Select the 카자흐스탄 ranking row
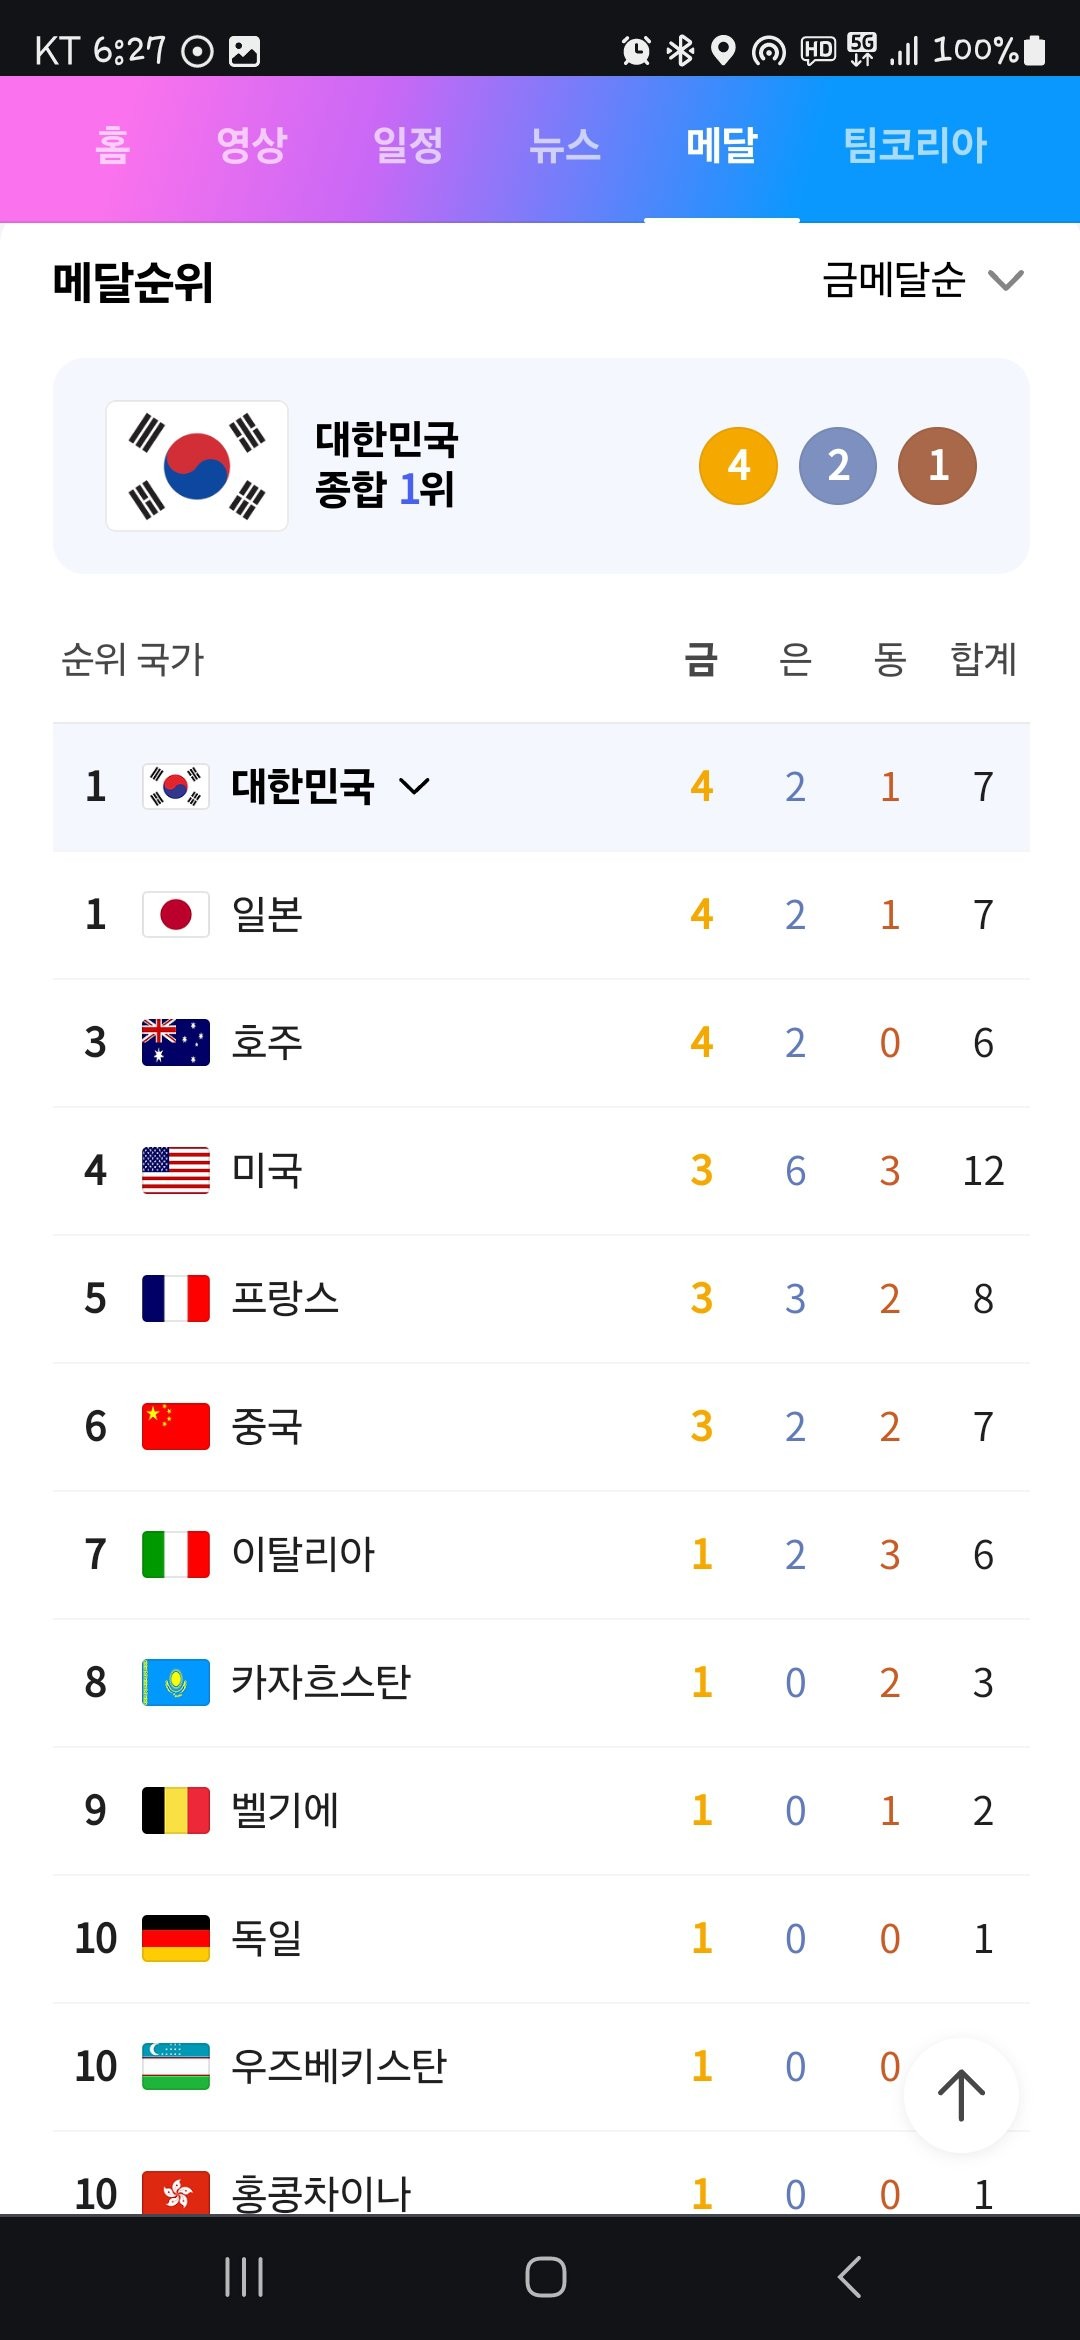 [541, 1683]
